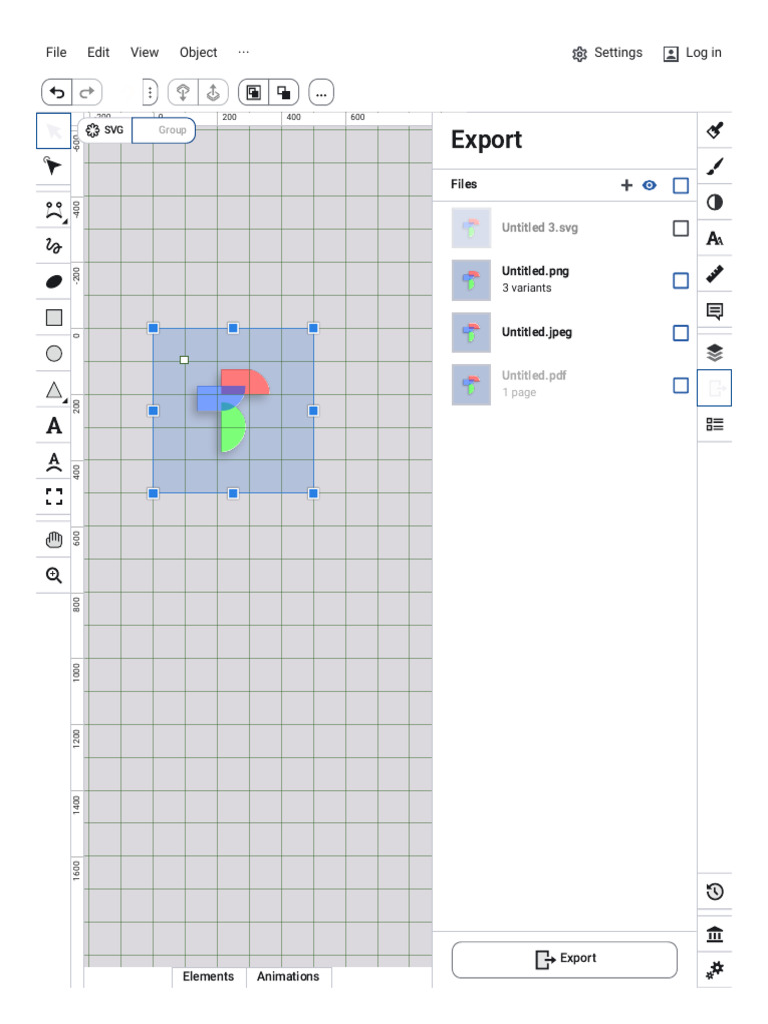Open the View menu
Viewport: 768px width, 1024px height.
tap(144, 52)
